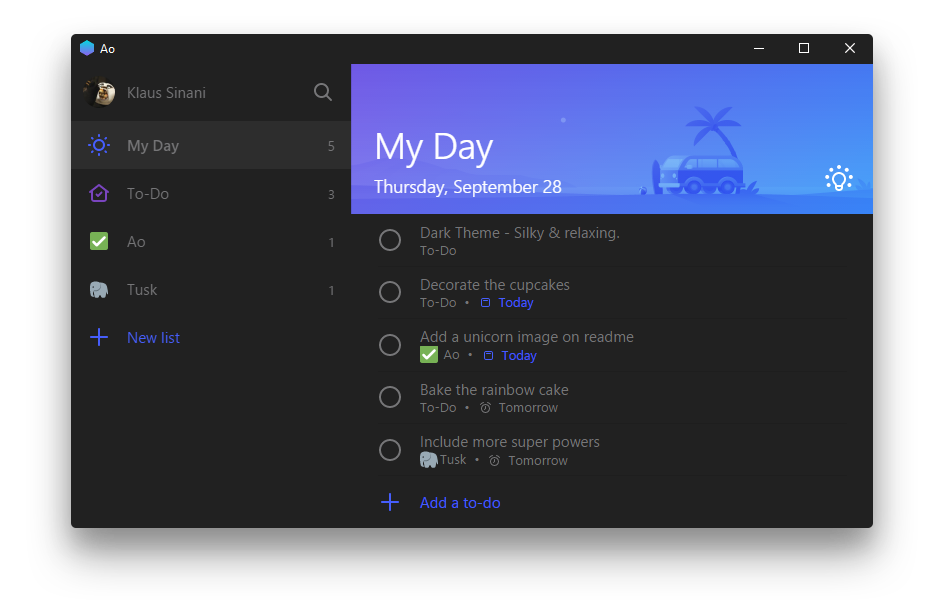
Task: Close the Ao window
Action: [849, 48]
